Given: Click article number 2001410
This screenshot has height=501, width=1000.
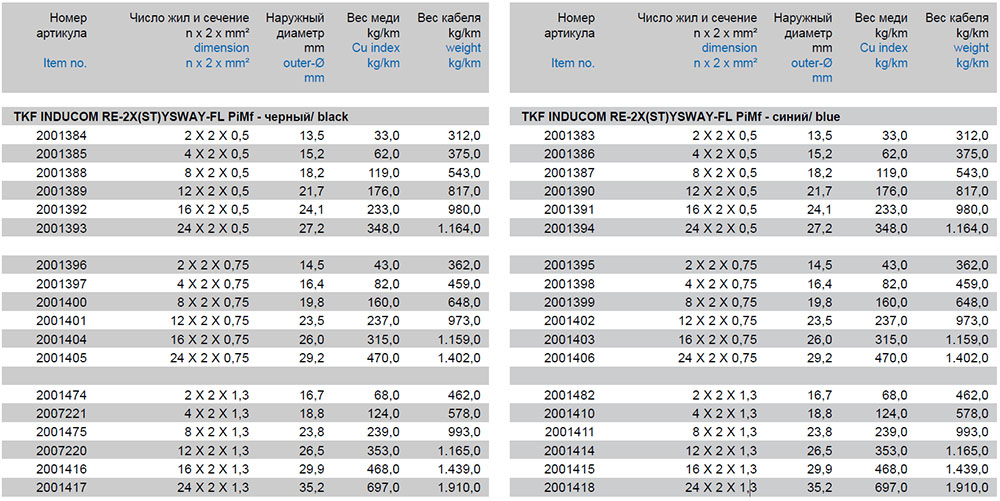Looking at the screenshot, I should [x=570, y=414].
